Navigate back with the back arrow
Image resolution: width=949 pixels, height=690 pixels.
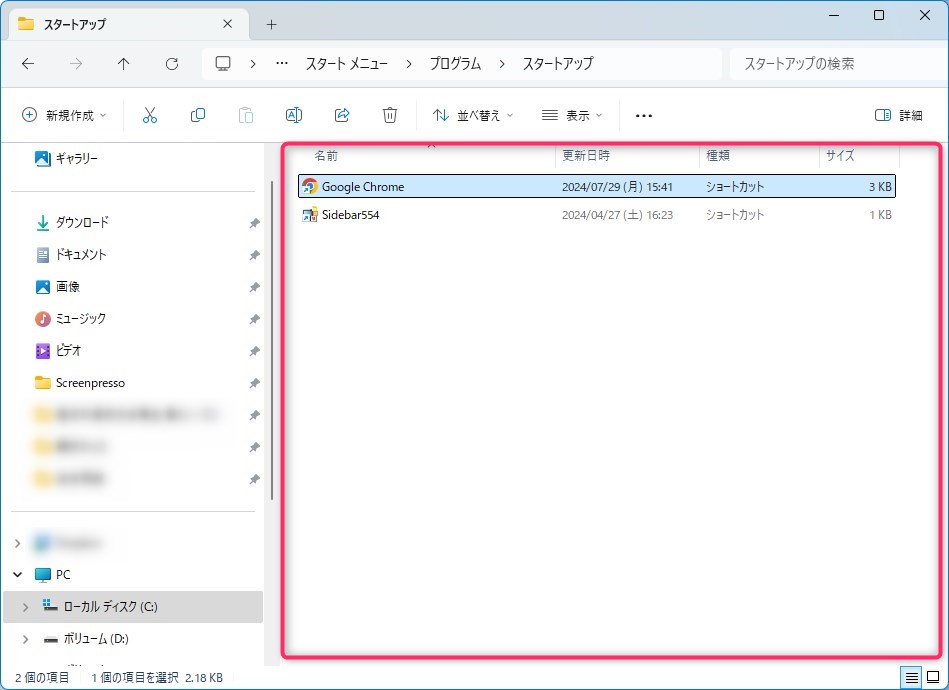[x=28, y=64]
